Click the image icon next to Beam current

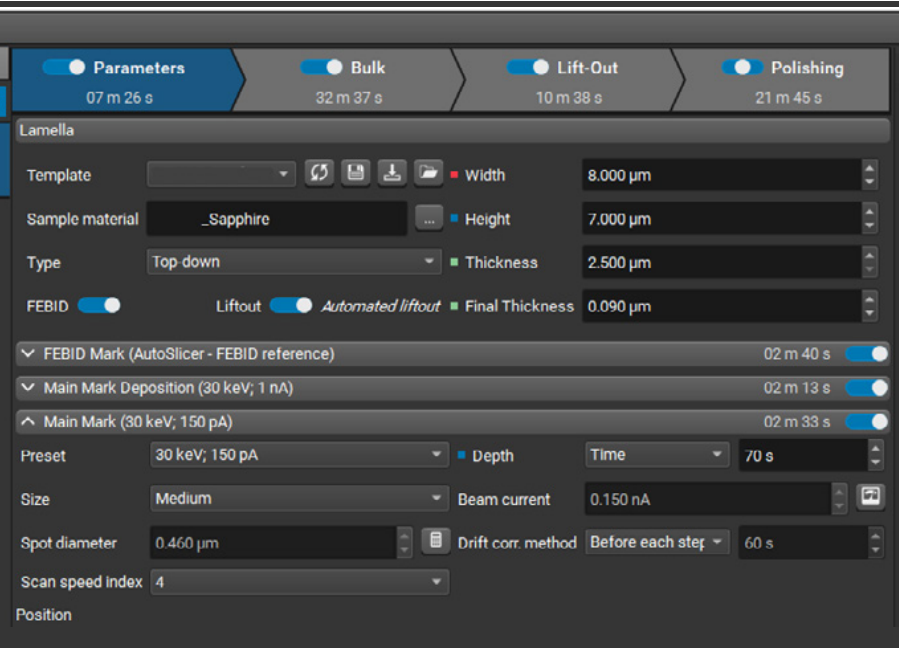point(871,497)
